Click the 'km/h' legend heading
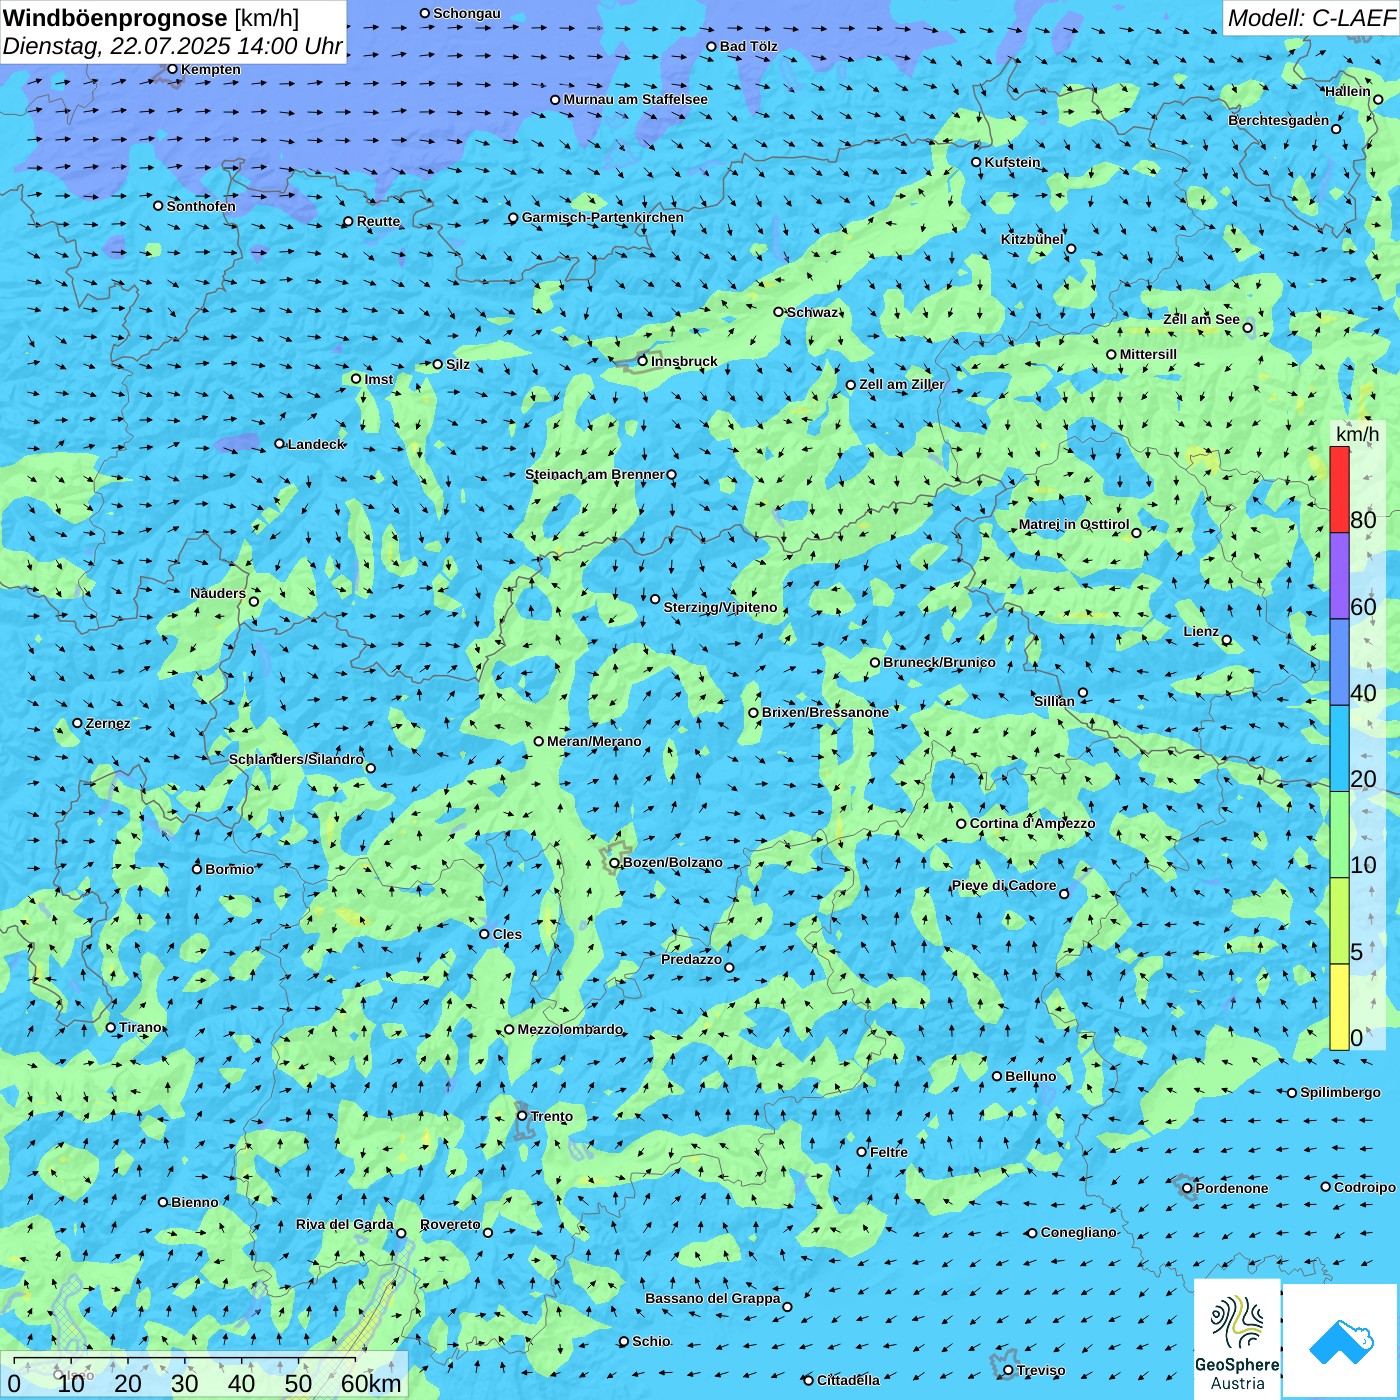Viewport: 1400px width, 1400px height. [x=1357, y=434]
